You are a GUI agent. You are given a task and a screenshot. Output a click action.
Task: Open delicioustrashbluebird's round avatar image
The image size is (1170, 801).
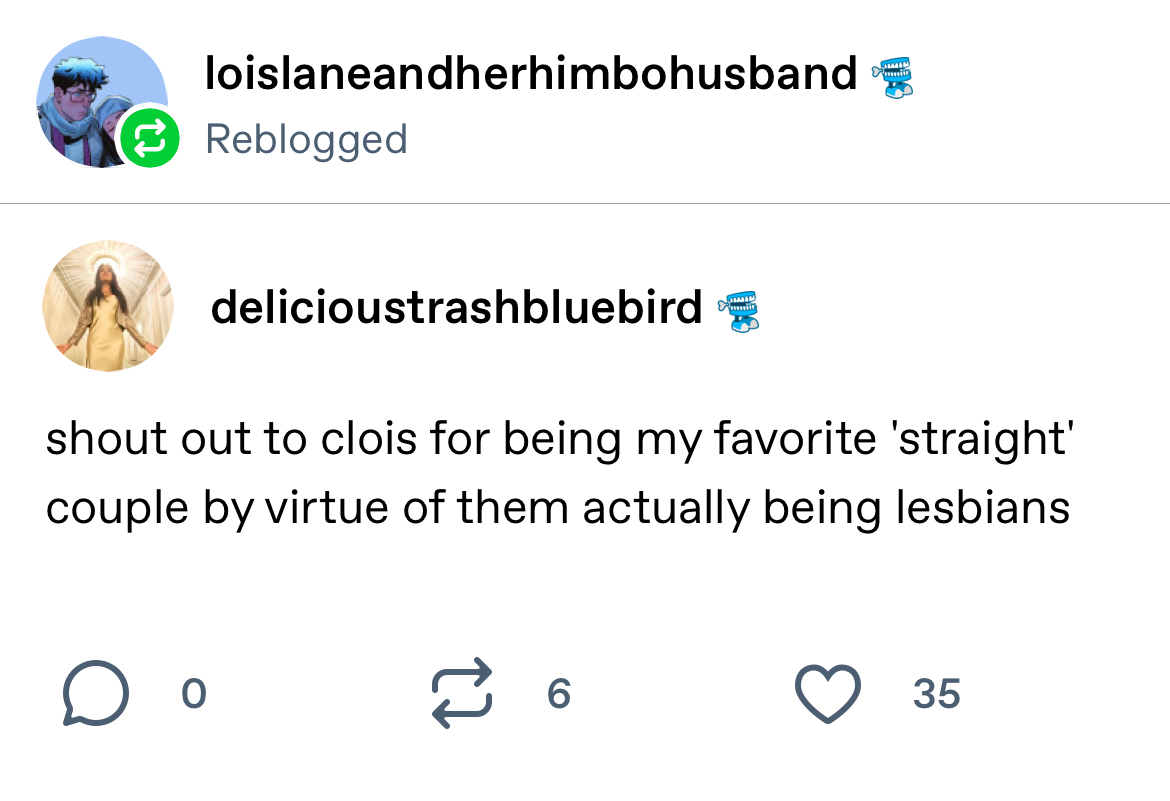click(x=107, y=306)
